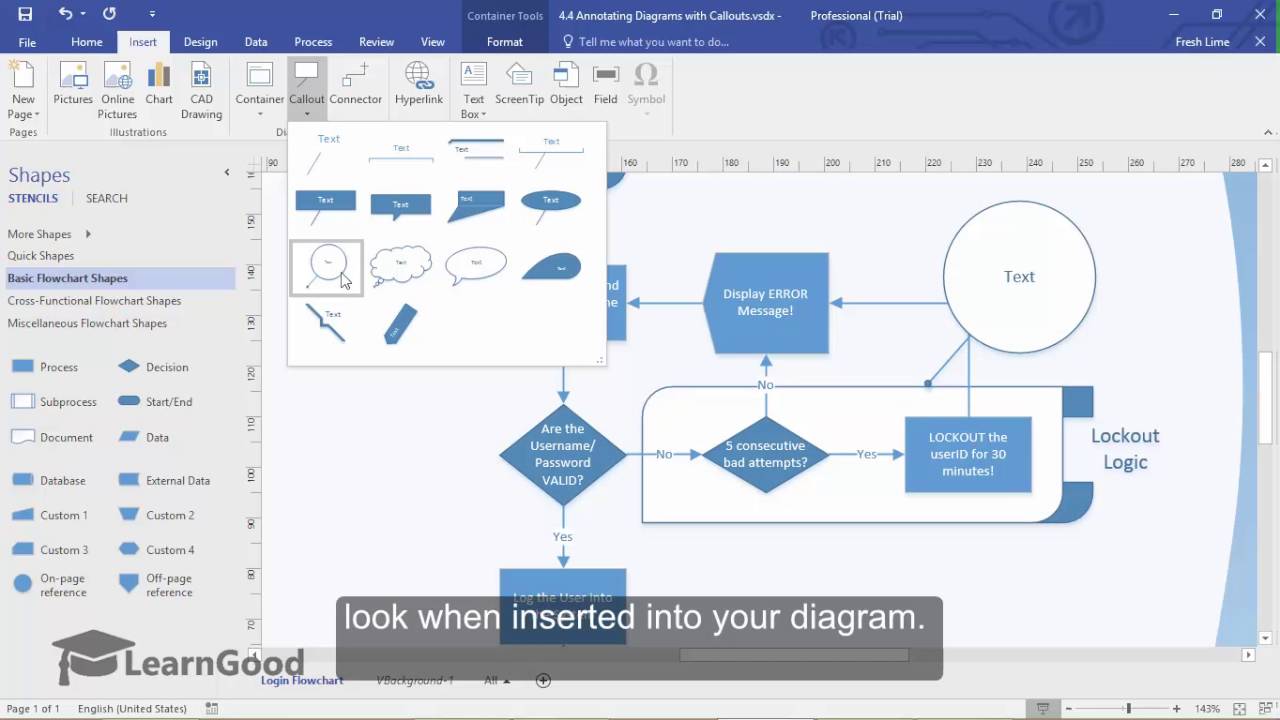Select the Document shape master

[51, 437]
